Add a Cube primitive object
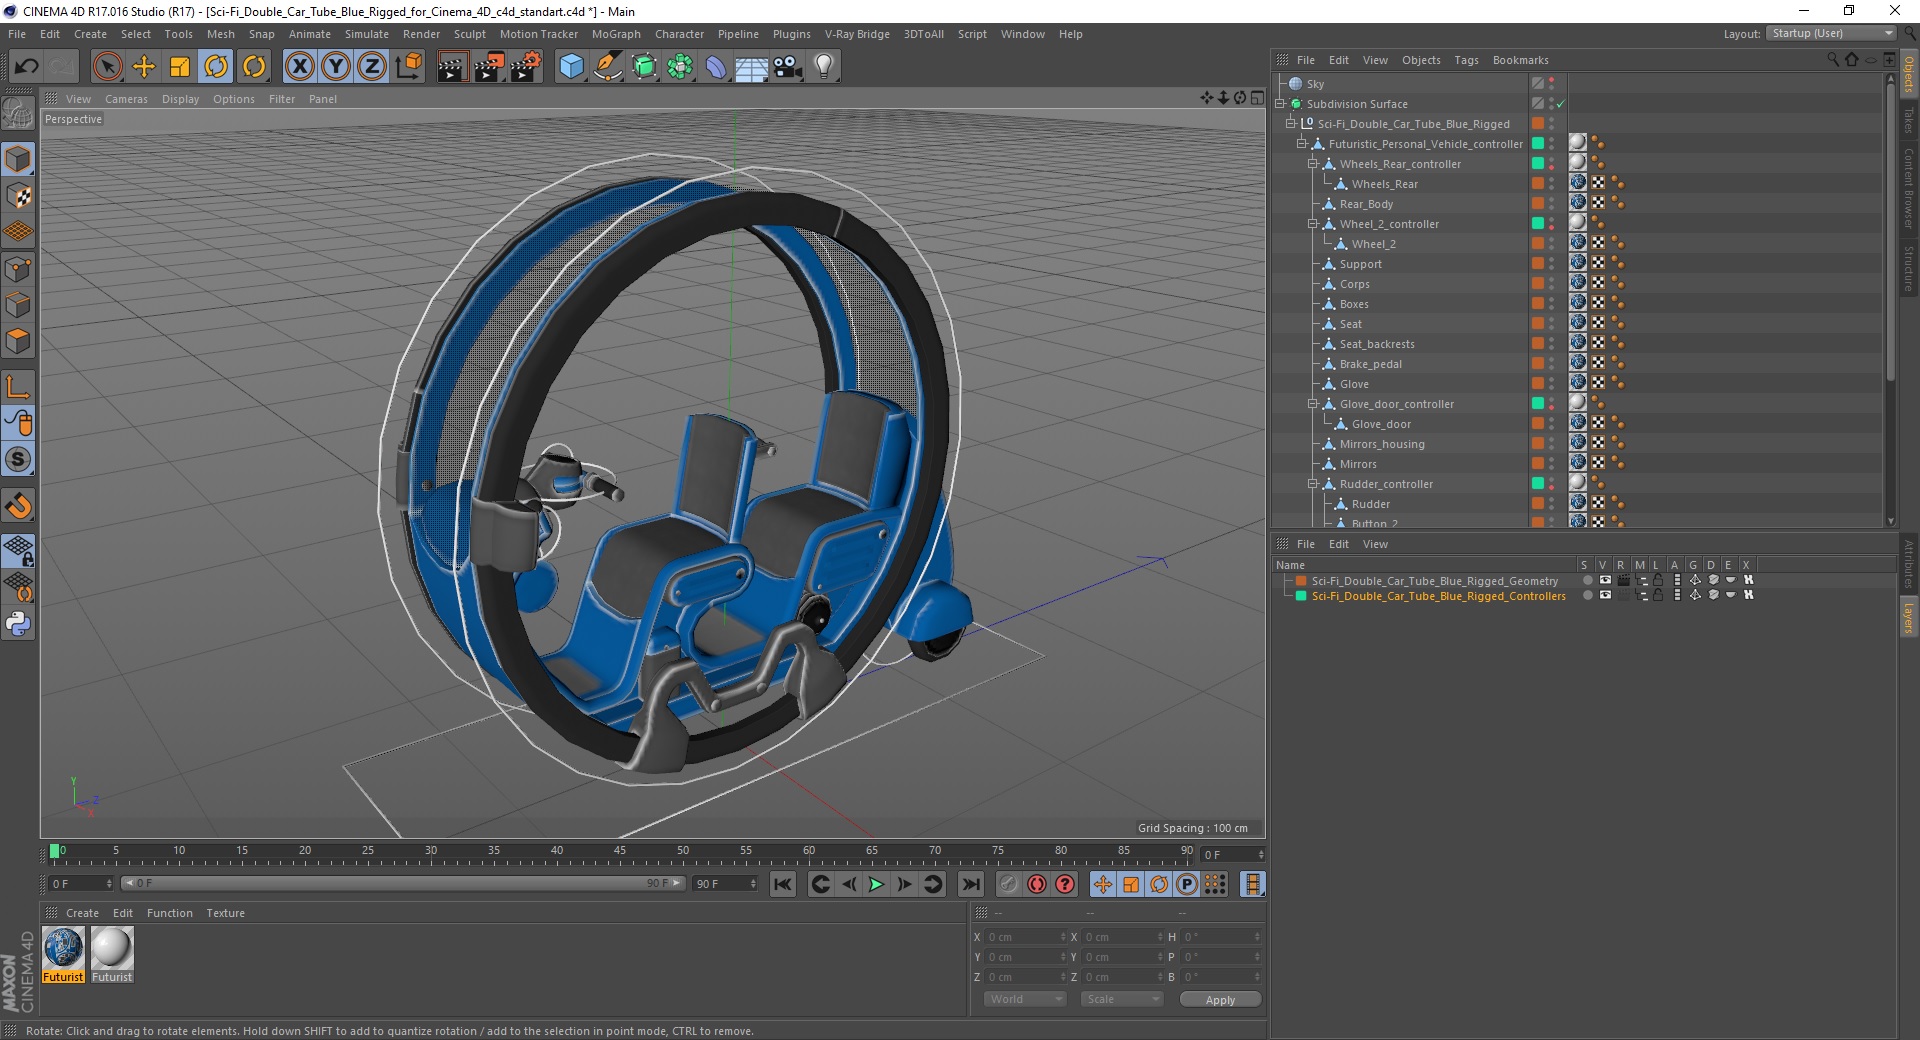 (x=571, y=67)
